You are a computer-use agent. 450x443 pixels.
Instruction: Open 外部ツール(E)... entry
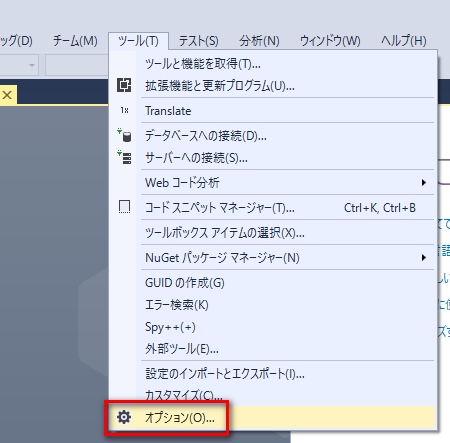(273, 349)
